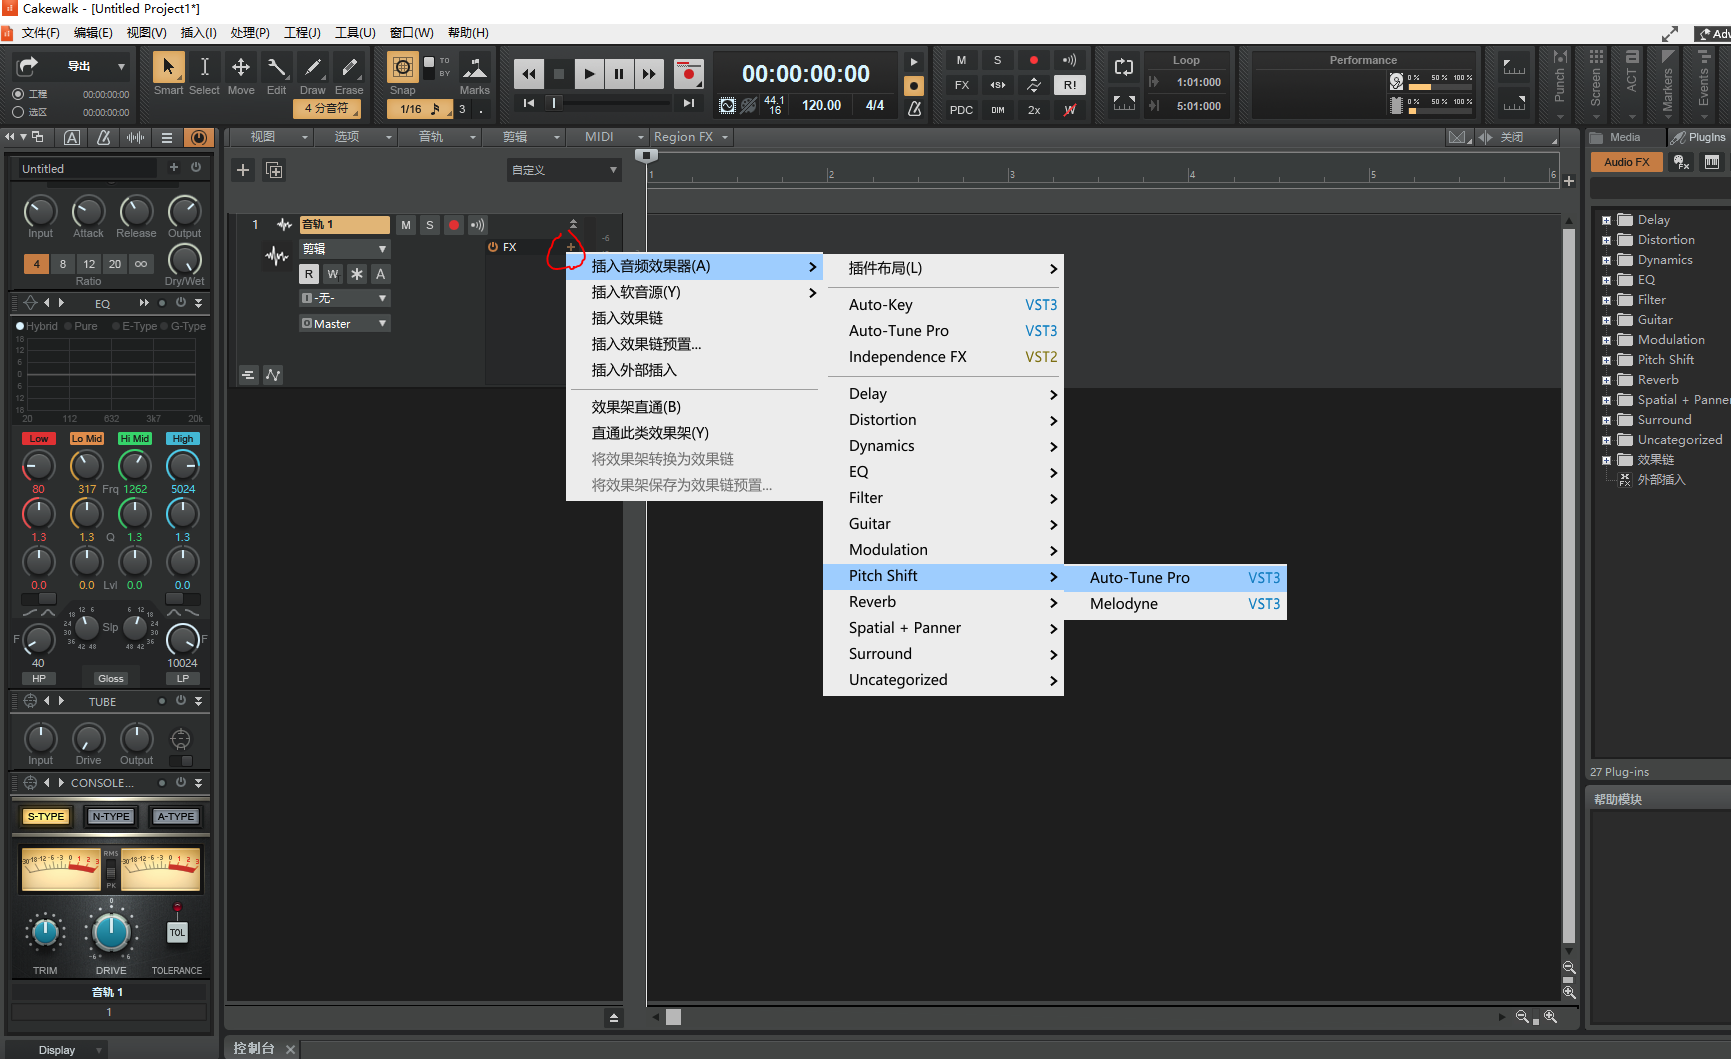The image size is (1731, 1059).
Task: Expand the Reverb plugin folder
Action: 1607,380
